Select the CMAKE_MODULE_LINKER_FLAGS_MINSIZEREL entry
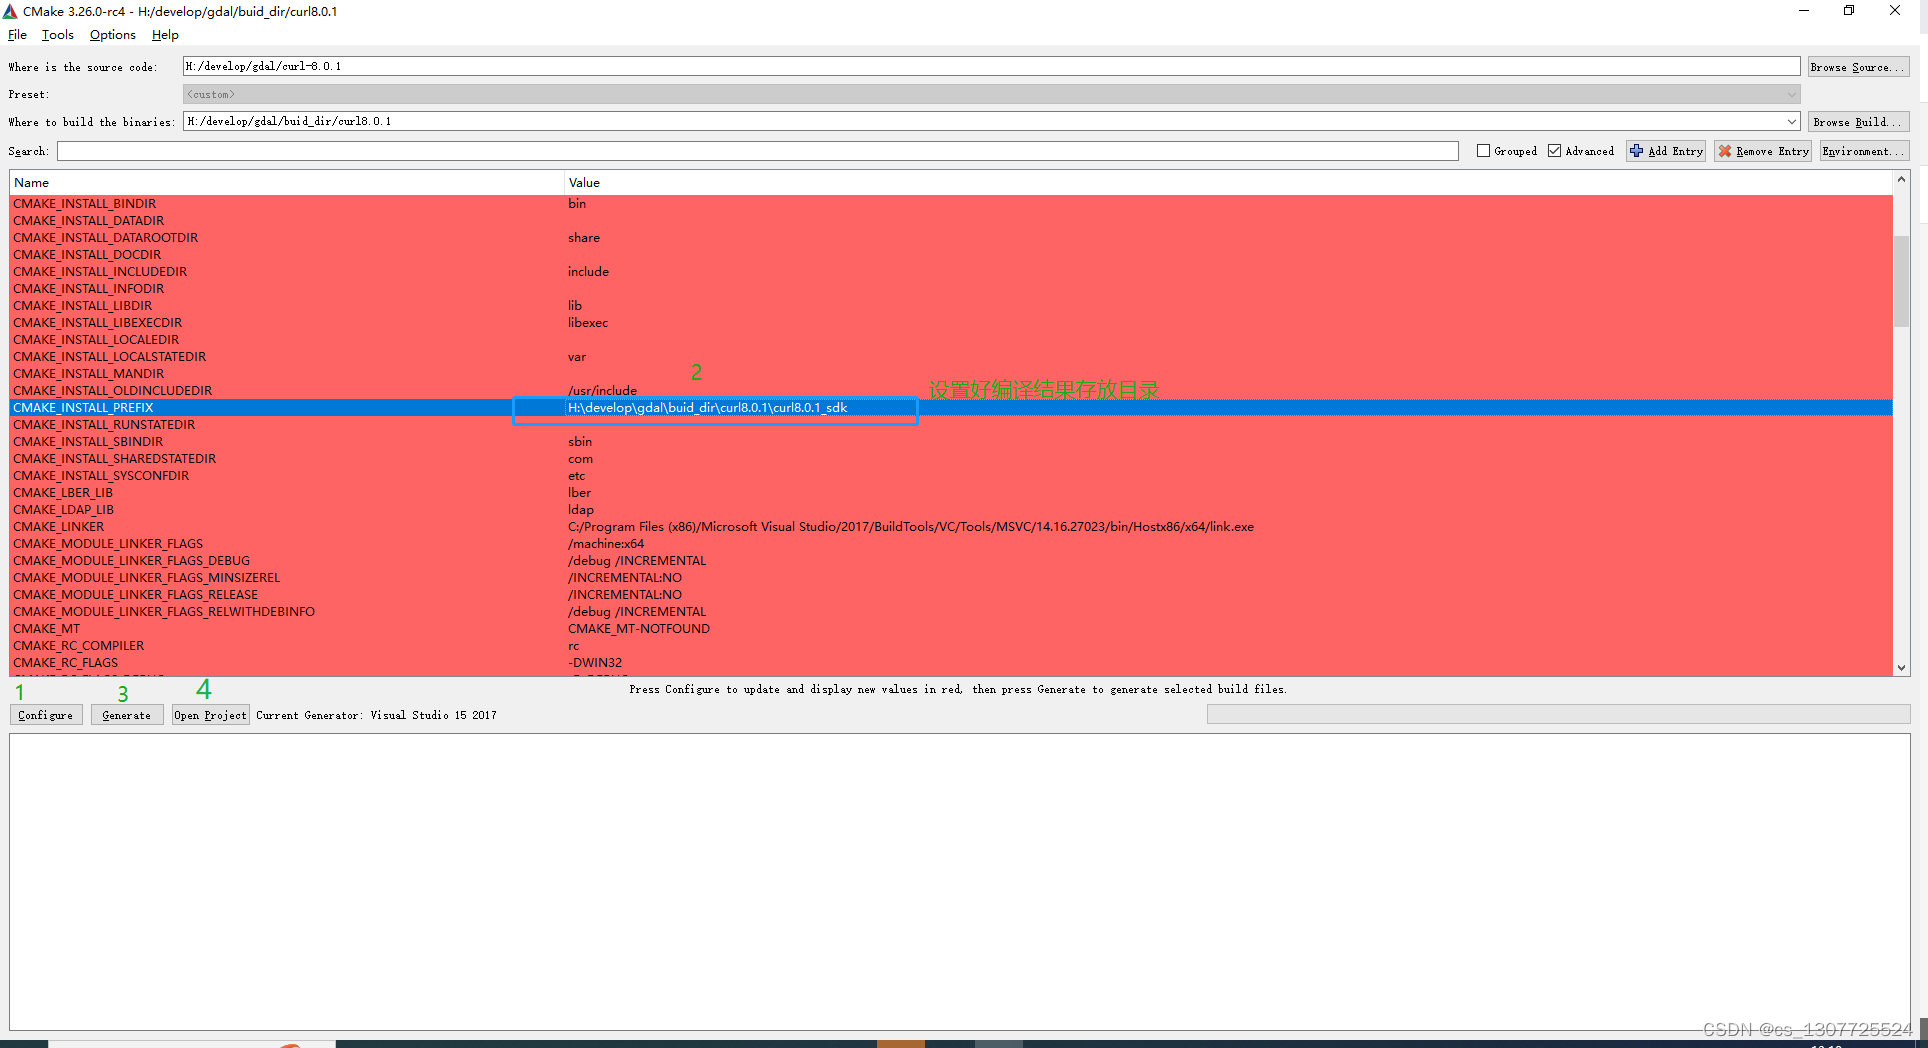Viewport: 1928px width, 1048px height. point(146,578)
